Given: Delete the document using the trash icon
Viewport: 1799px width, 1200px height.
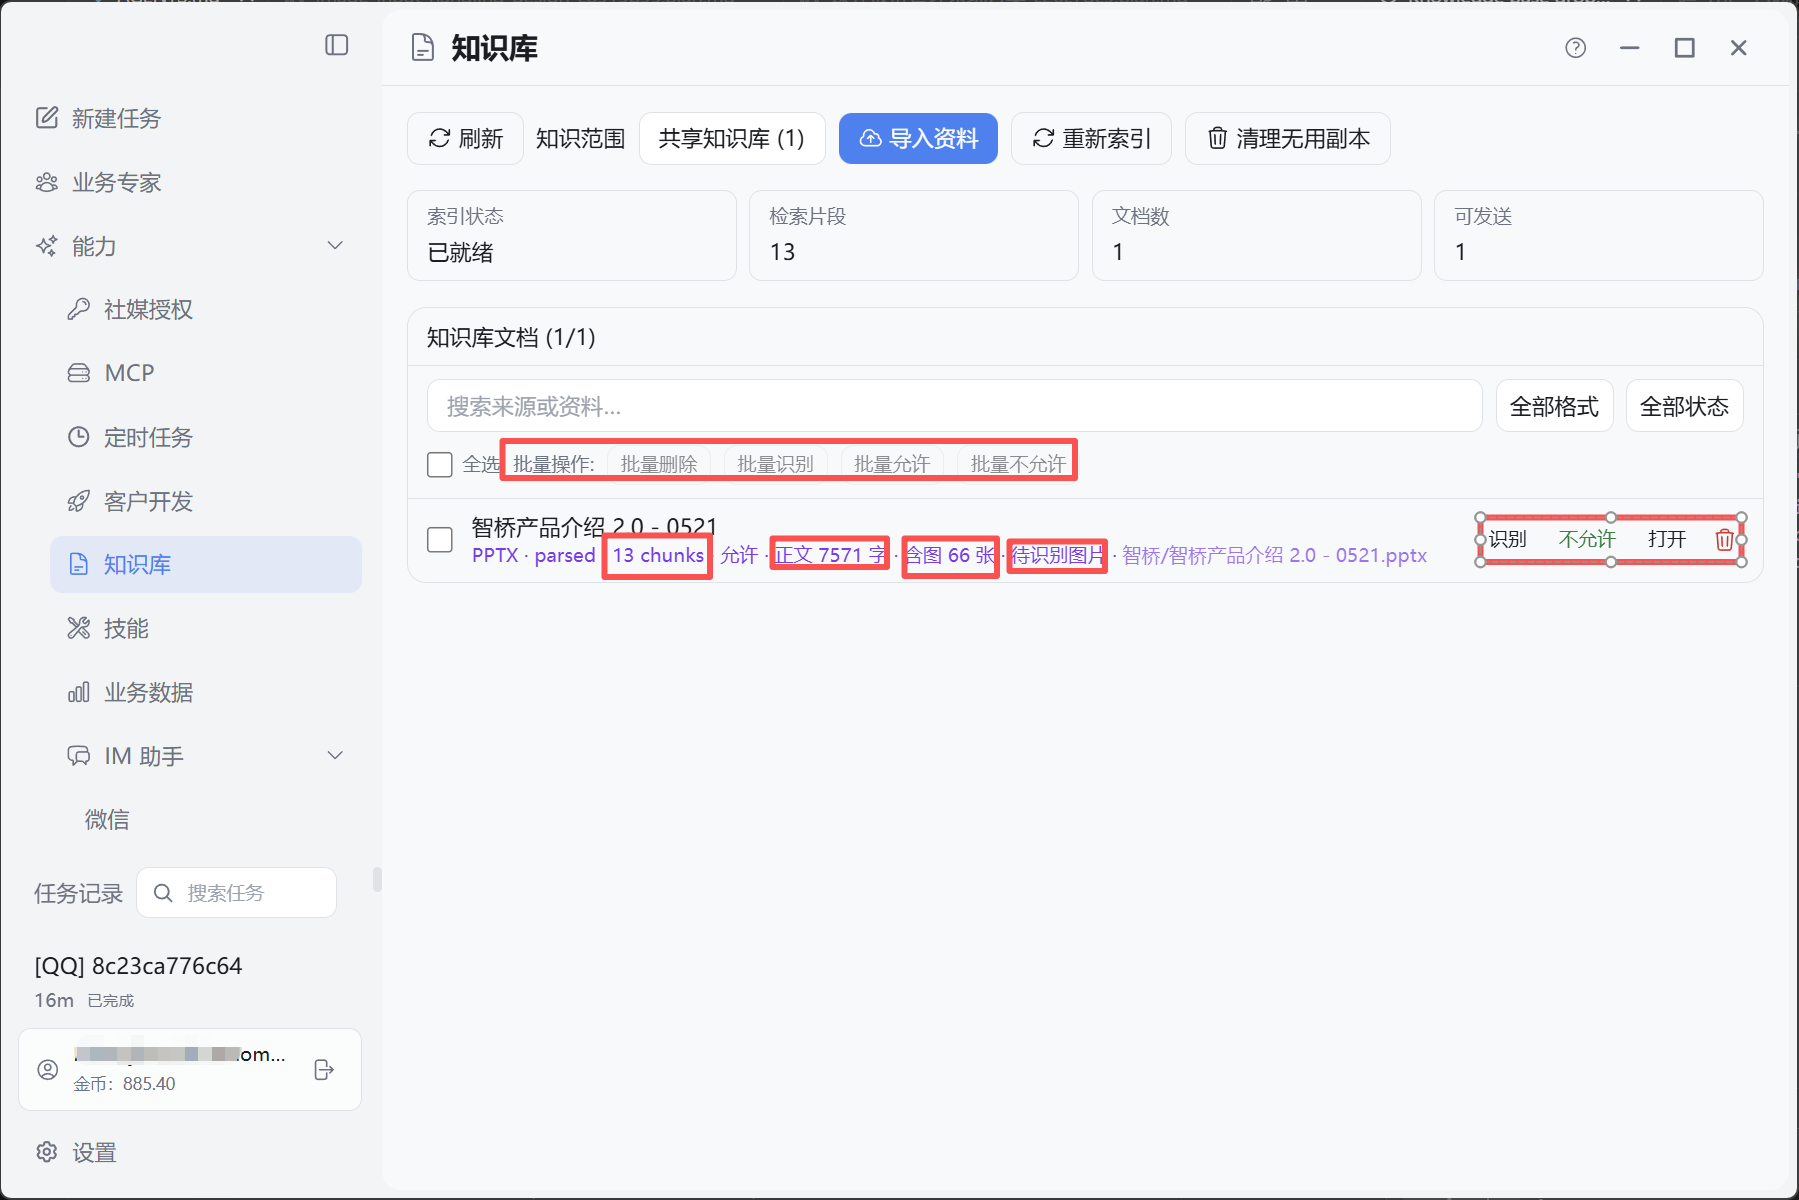Looking at the screenshot, I should click(x=1724, y=540).
